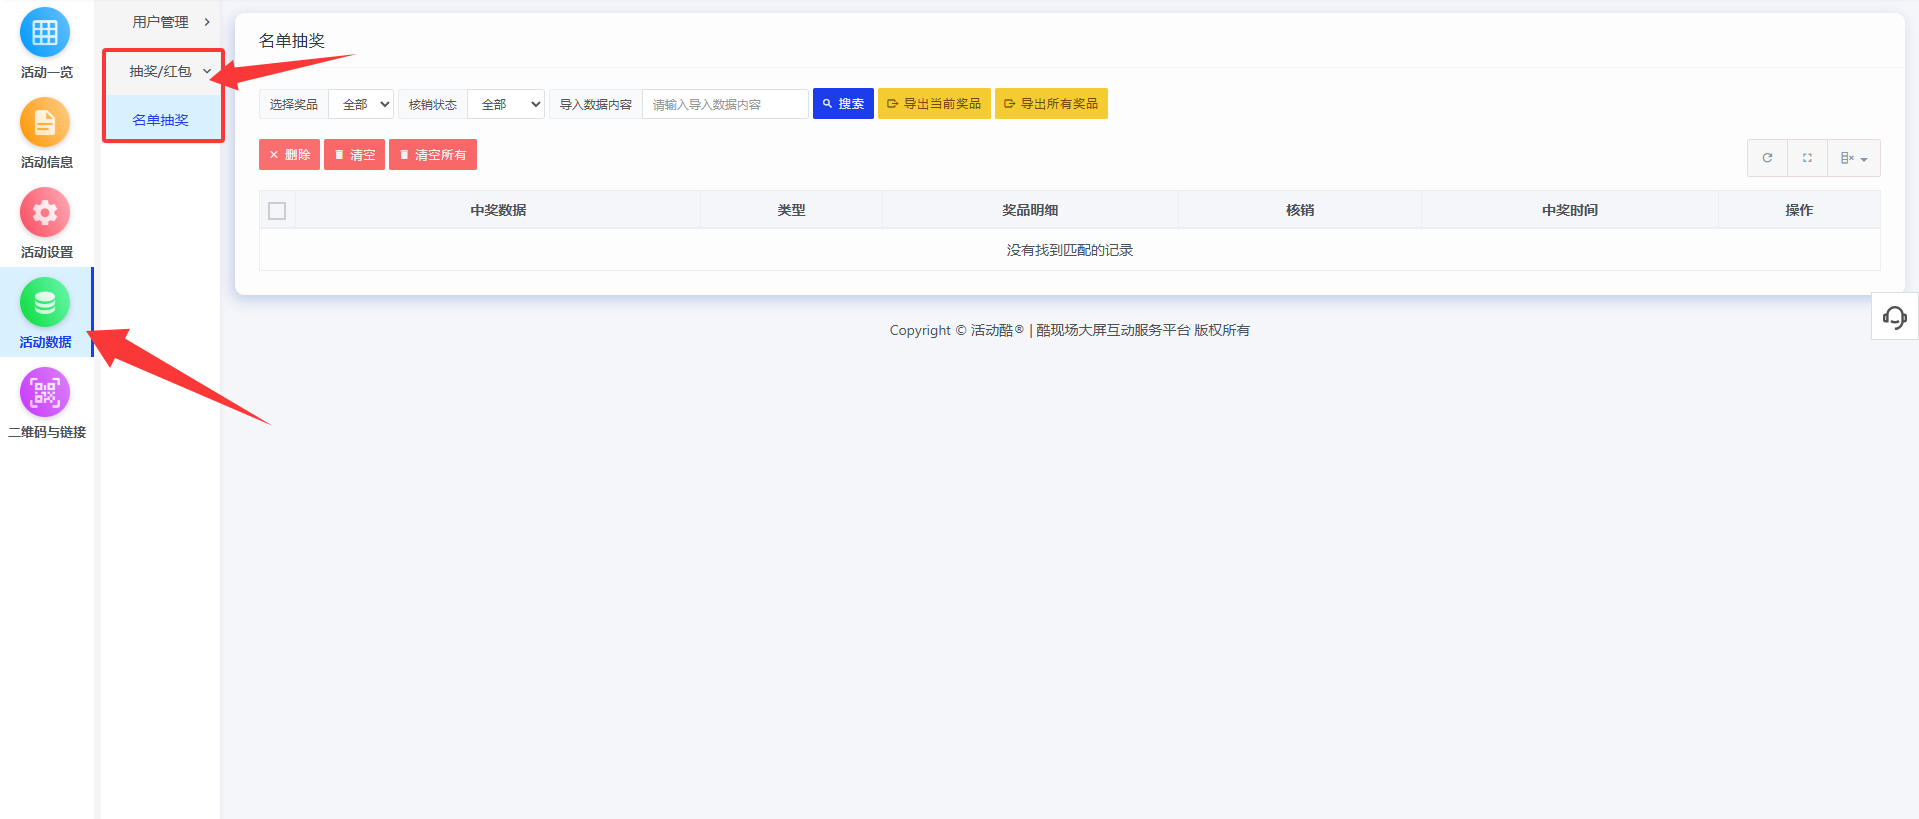Image resolution: width=1919 pixels, height=819 pixels.
Task: Open the 选择奖品 dropdown
Action: 361,104
